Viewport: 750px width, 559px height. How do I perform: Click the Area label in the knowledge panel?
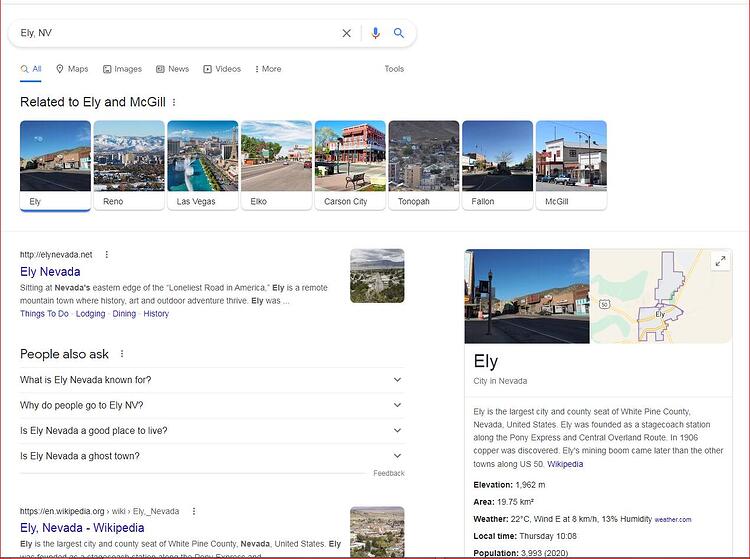coord(484,502)
